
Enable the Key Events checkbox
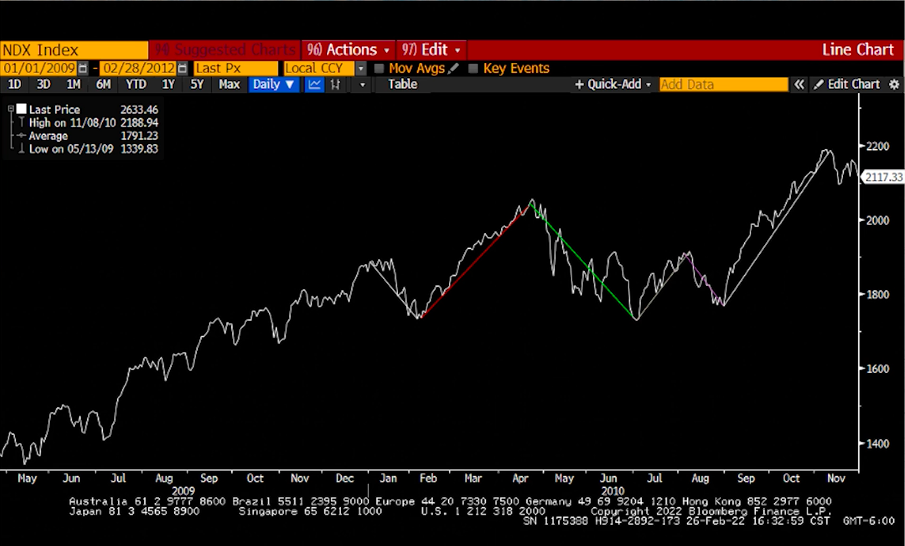(x=473, y=68)
